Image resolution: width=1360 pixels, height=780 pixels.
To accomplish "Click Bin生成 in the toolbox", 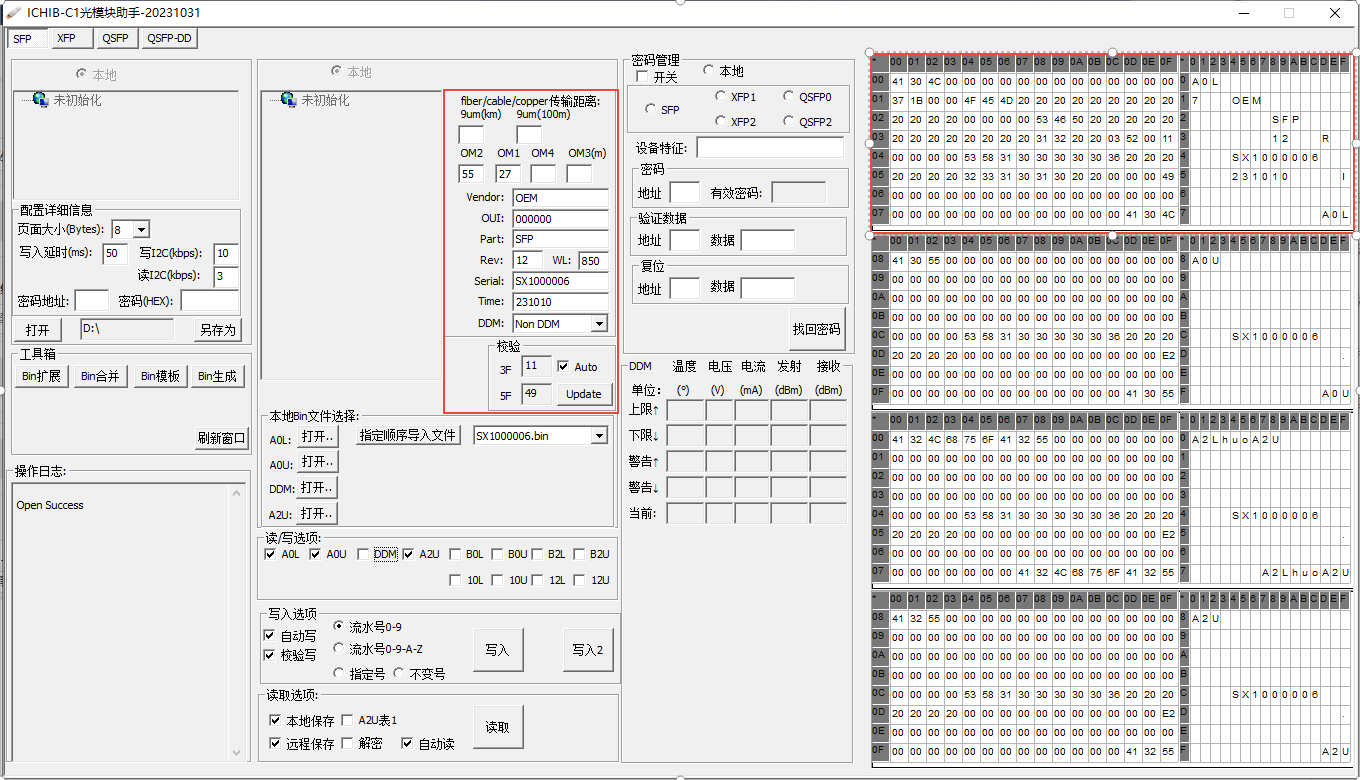I will click(217, 376).
